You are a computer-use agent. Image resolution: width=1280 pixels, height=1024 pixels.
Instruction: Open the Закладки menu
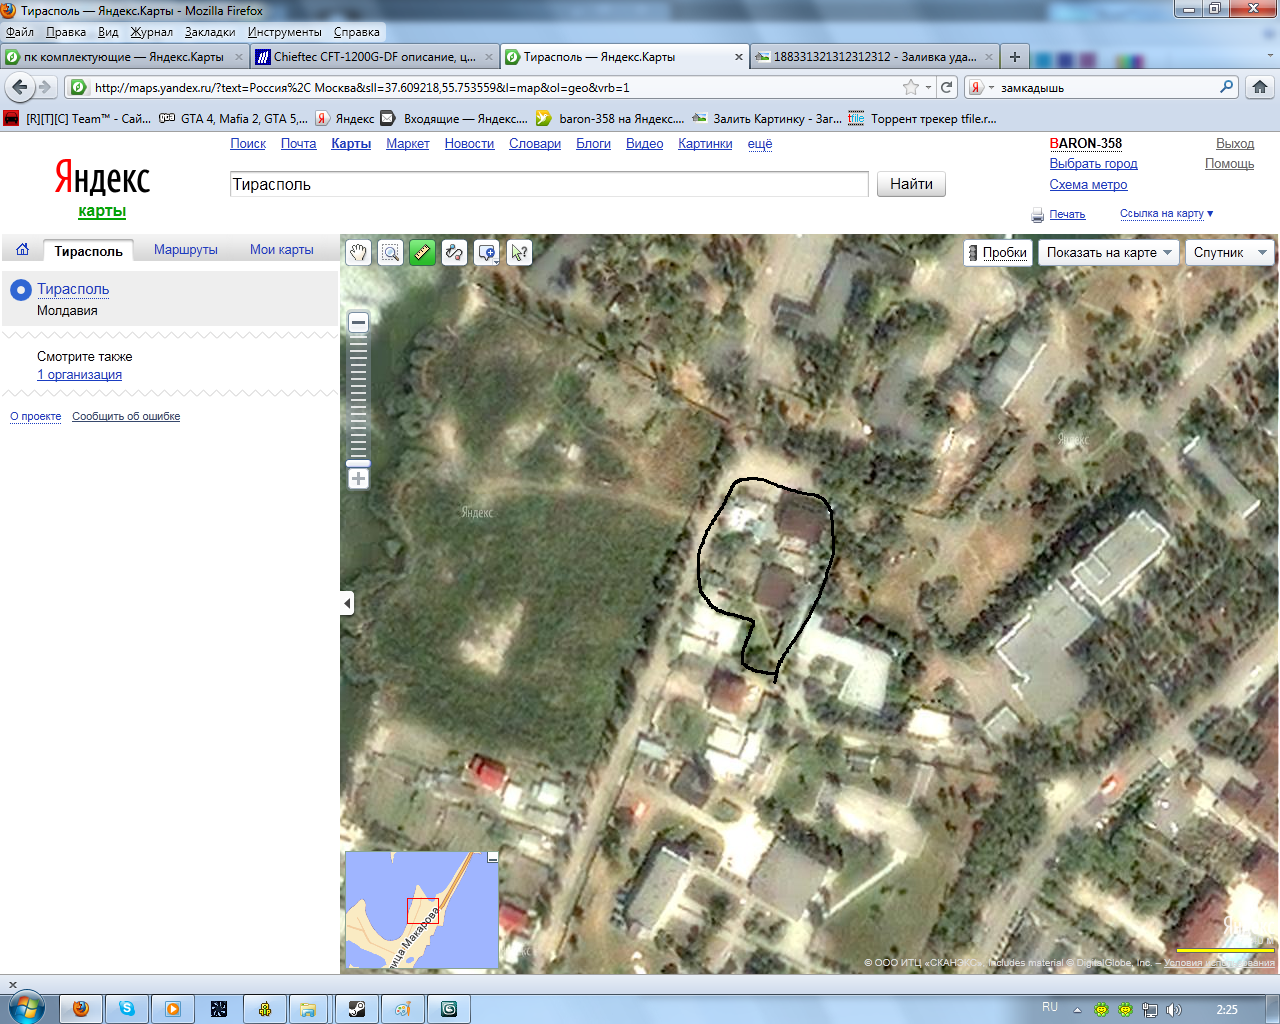coord(210,32)
